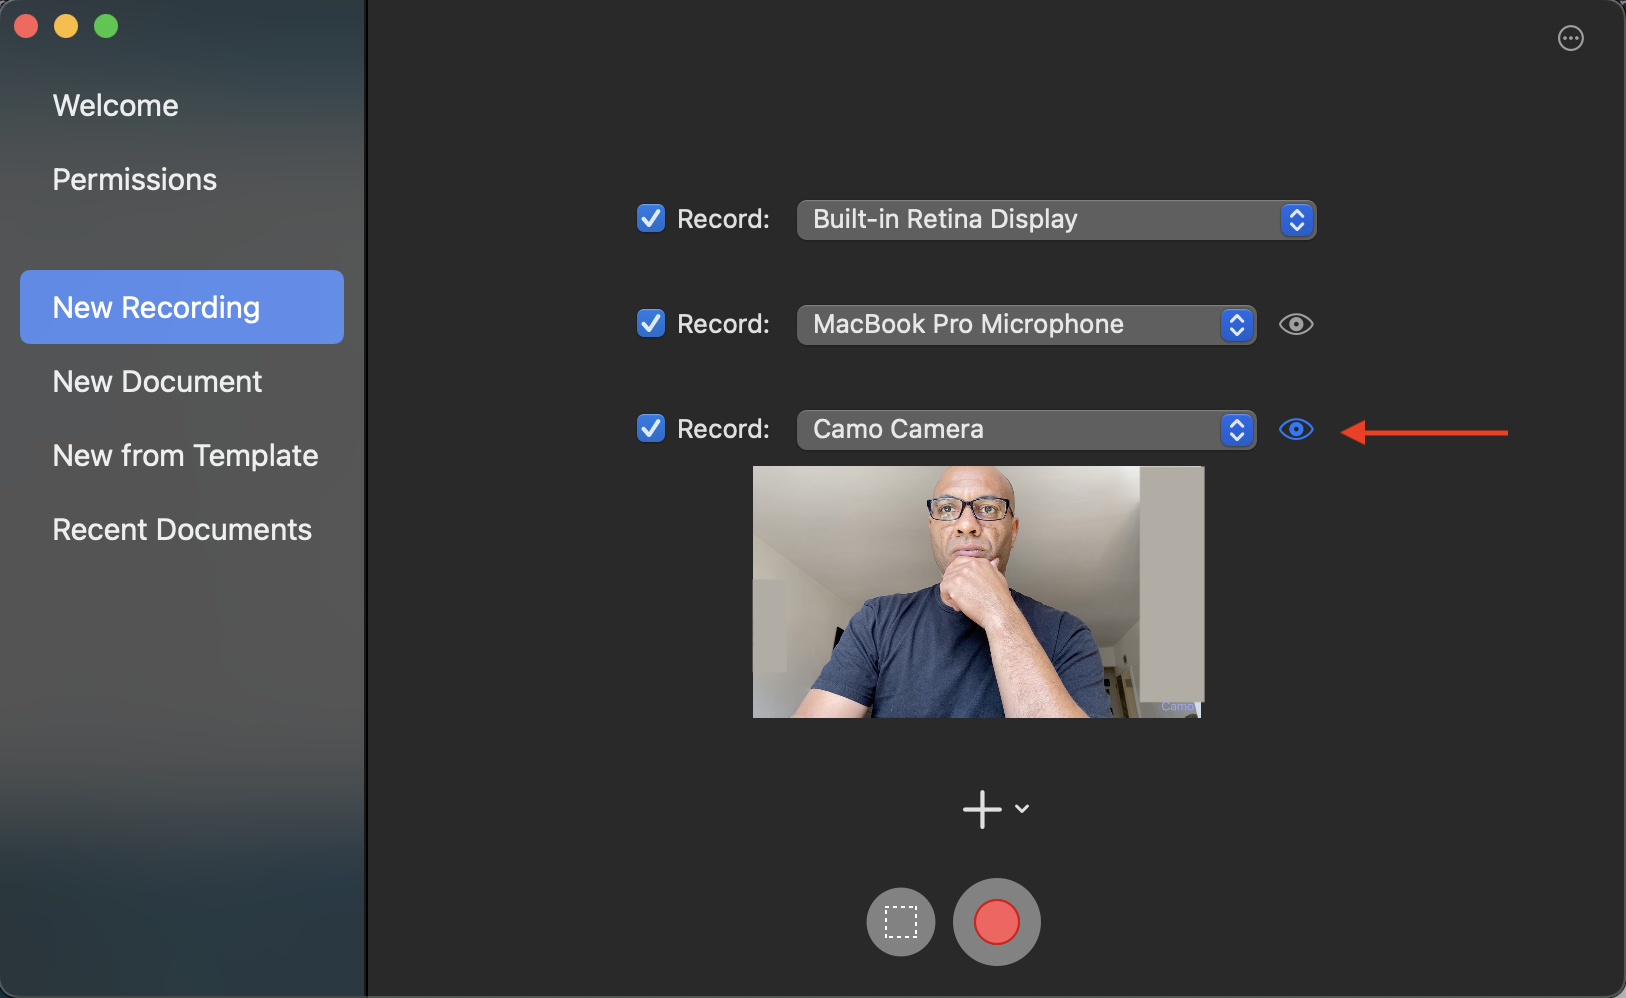Disable recording of MacBook Pro Microphone

click(x=650, y=323)
